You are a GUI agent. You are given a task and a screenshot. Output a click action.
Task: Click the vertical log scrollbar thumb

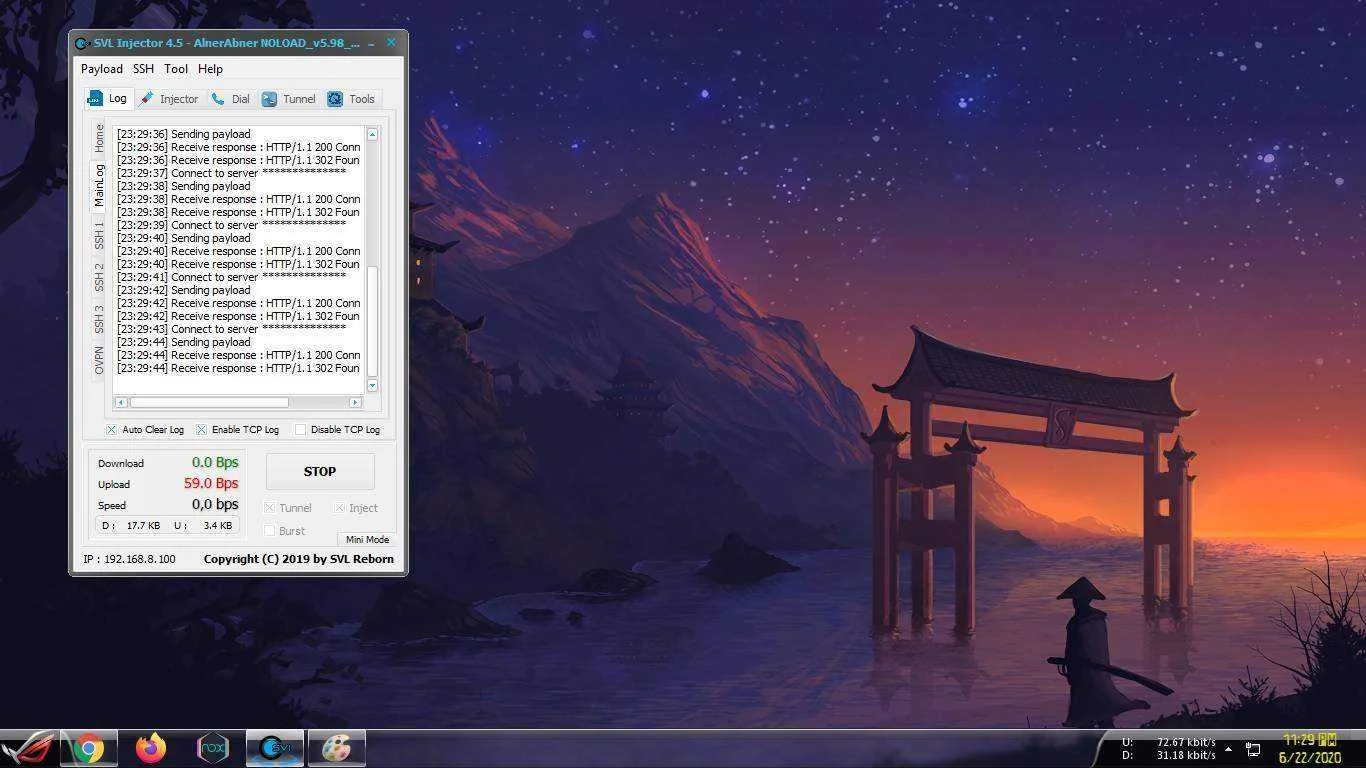coord(372,321)
